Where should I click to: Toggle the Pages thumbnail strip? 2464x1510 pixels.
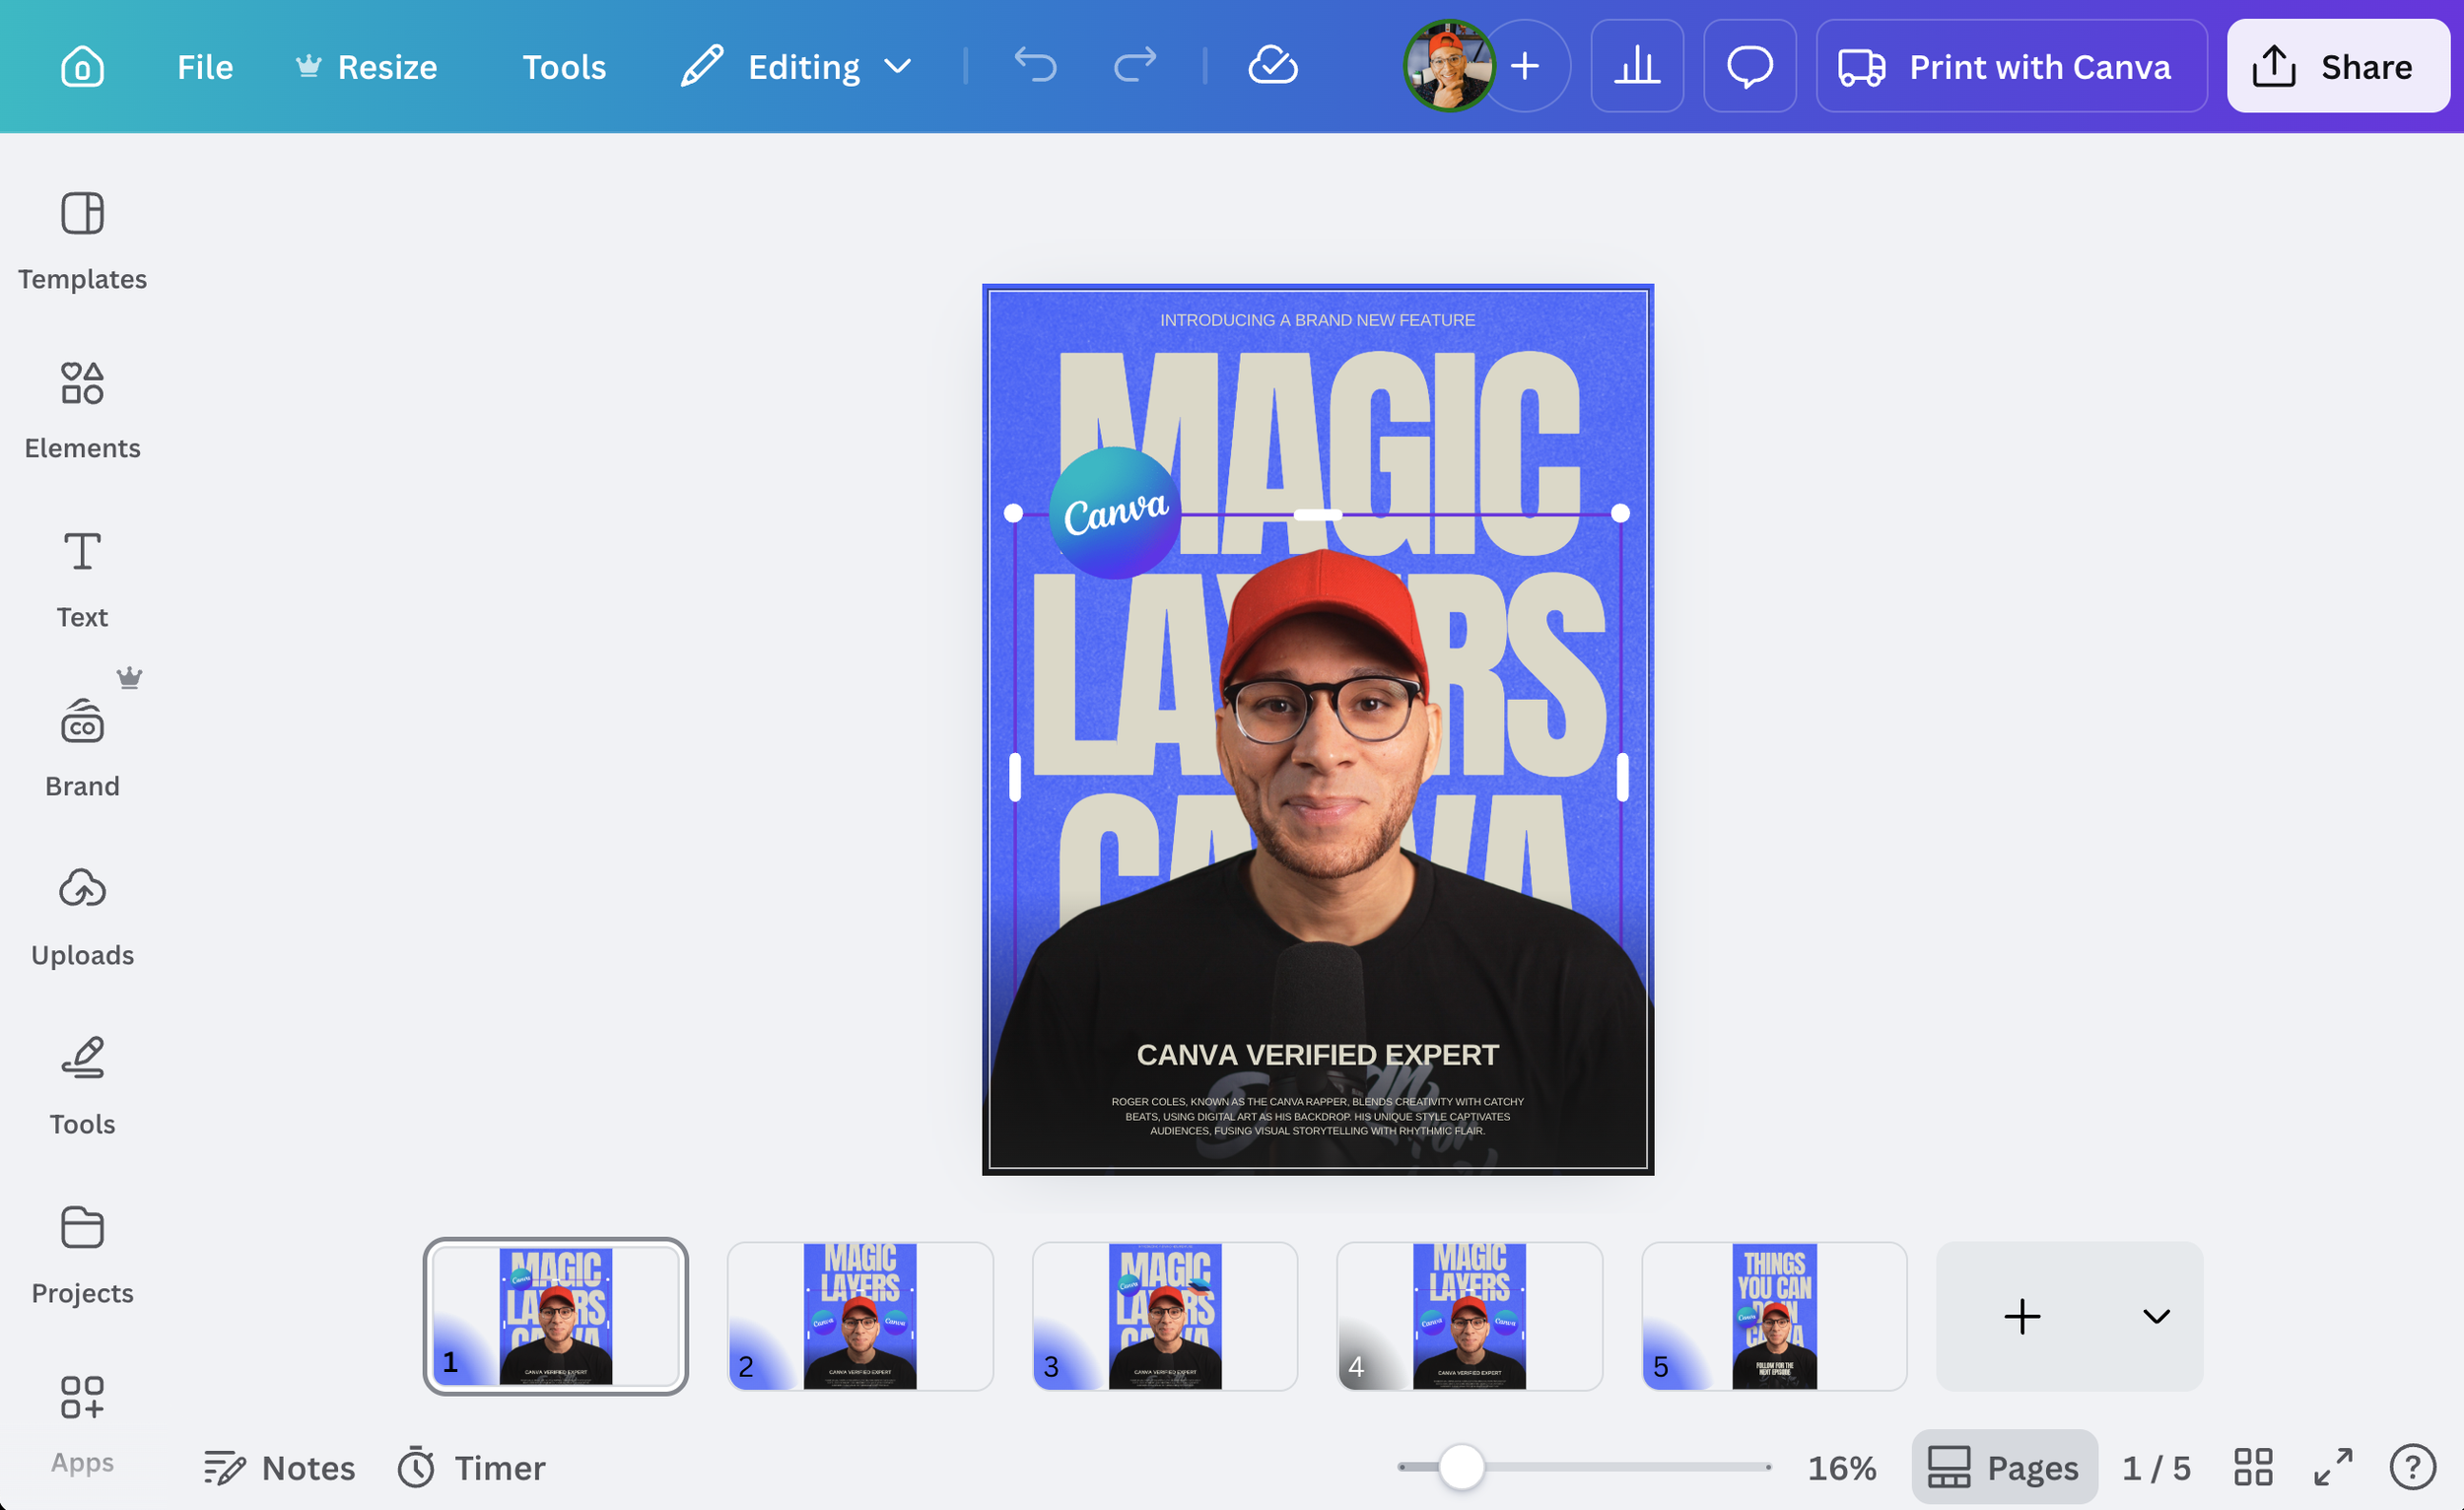[2004, 1467]
